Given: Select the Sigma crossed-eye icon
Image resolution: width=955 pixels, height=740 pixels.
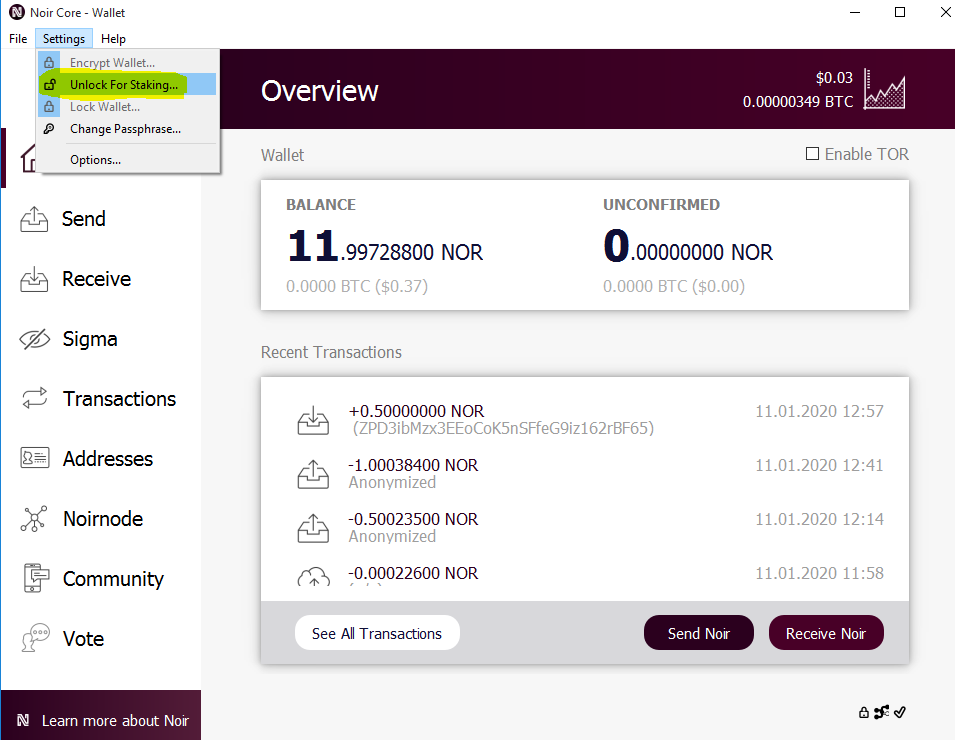Looking at the screenshot, I should (x=35, y=339).
